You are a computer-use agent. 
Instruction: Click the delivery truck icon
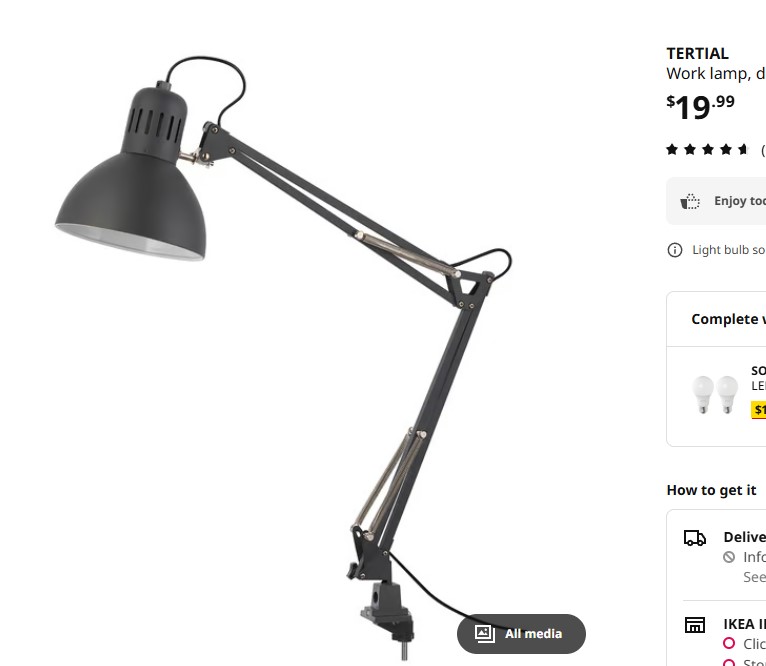(695, 537)
